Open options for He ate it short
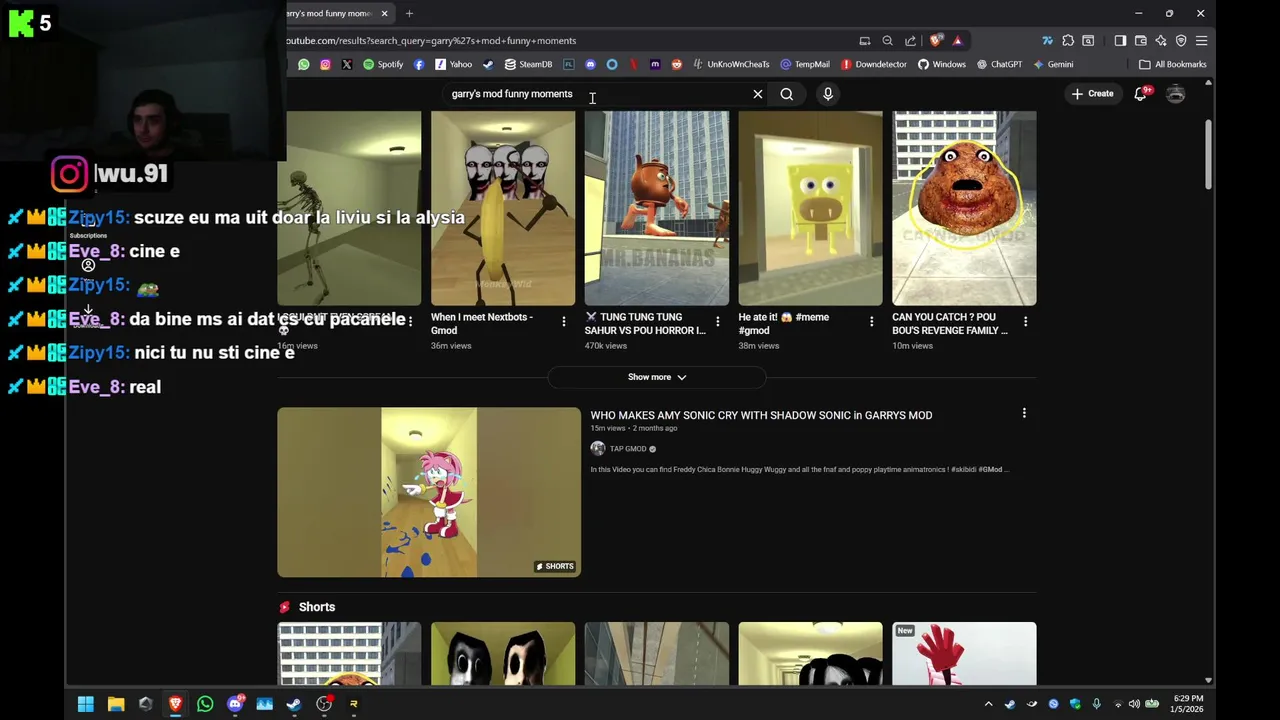Image resolution: width=1280 pixels, height=720 pixels. pos(871,322)
